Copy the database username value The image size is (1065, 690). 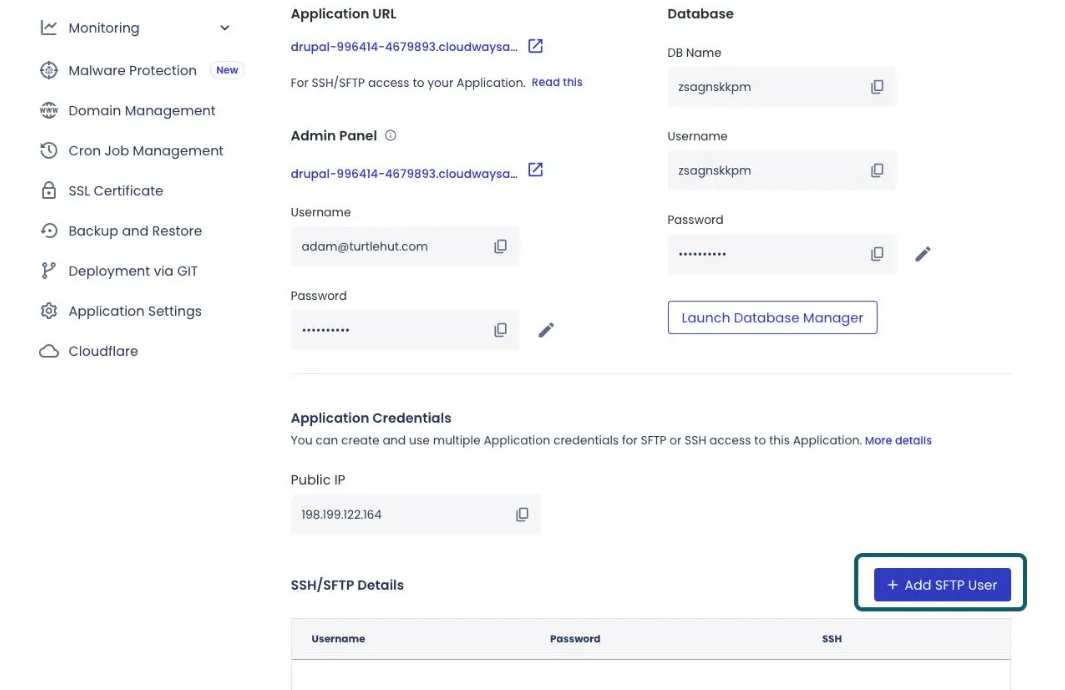(877, 171)
